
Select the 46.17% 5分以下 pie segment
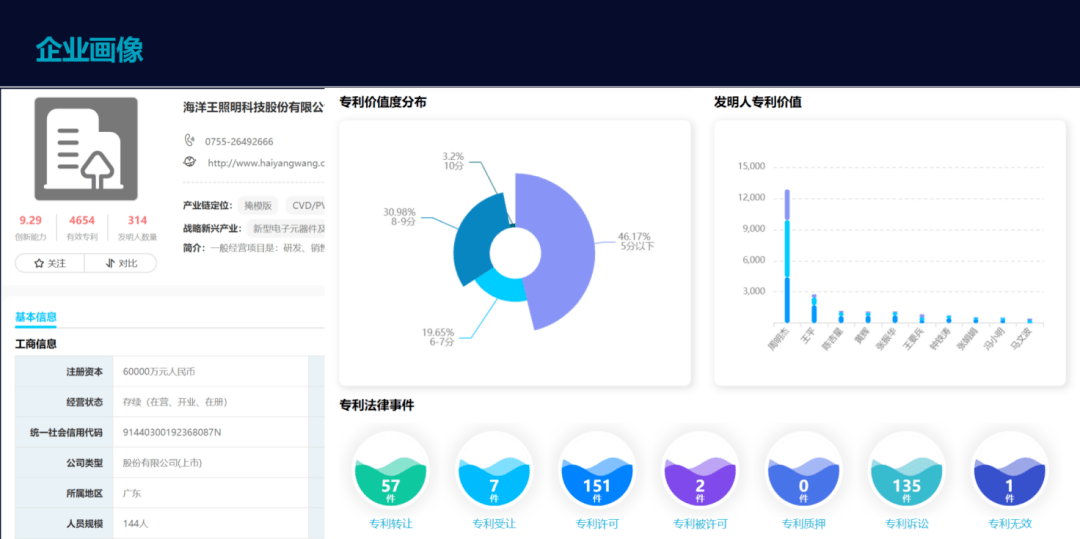pos(561,251)
